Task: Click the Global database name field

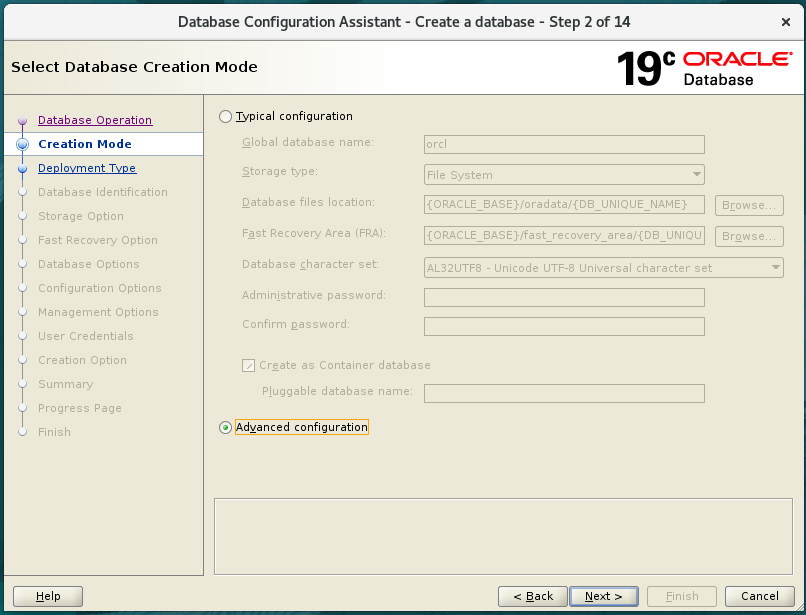Action: (564, 144)
